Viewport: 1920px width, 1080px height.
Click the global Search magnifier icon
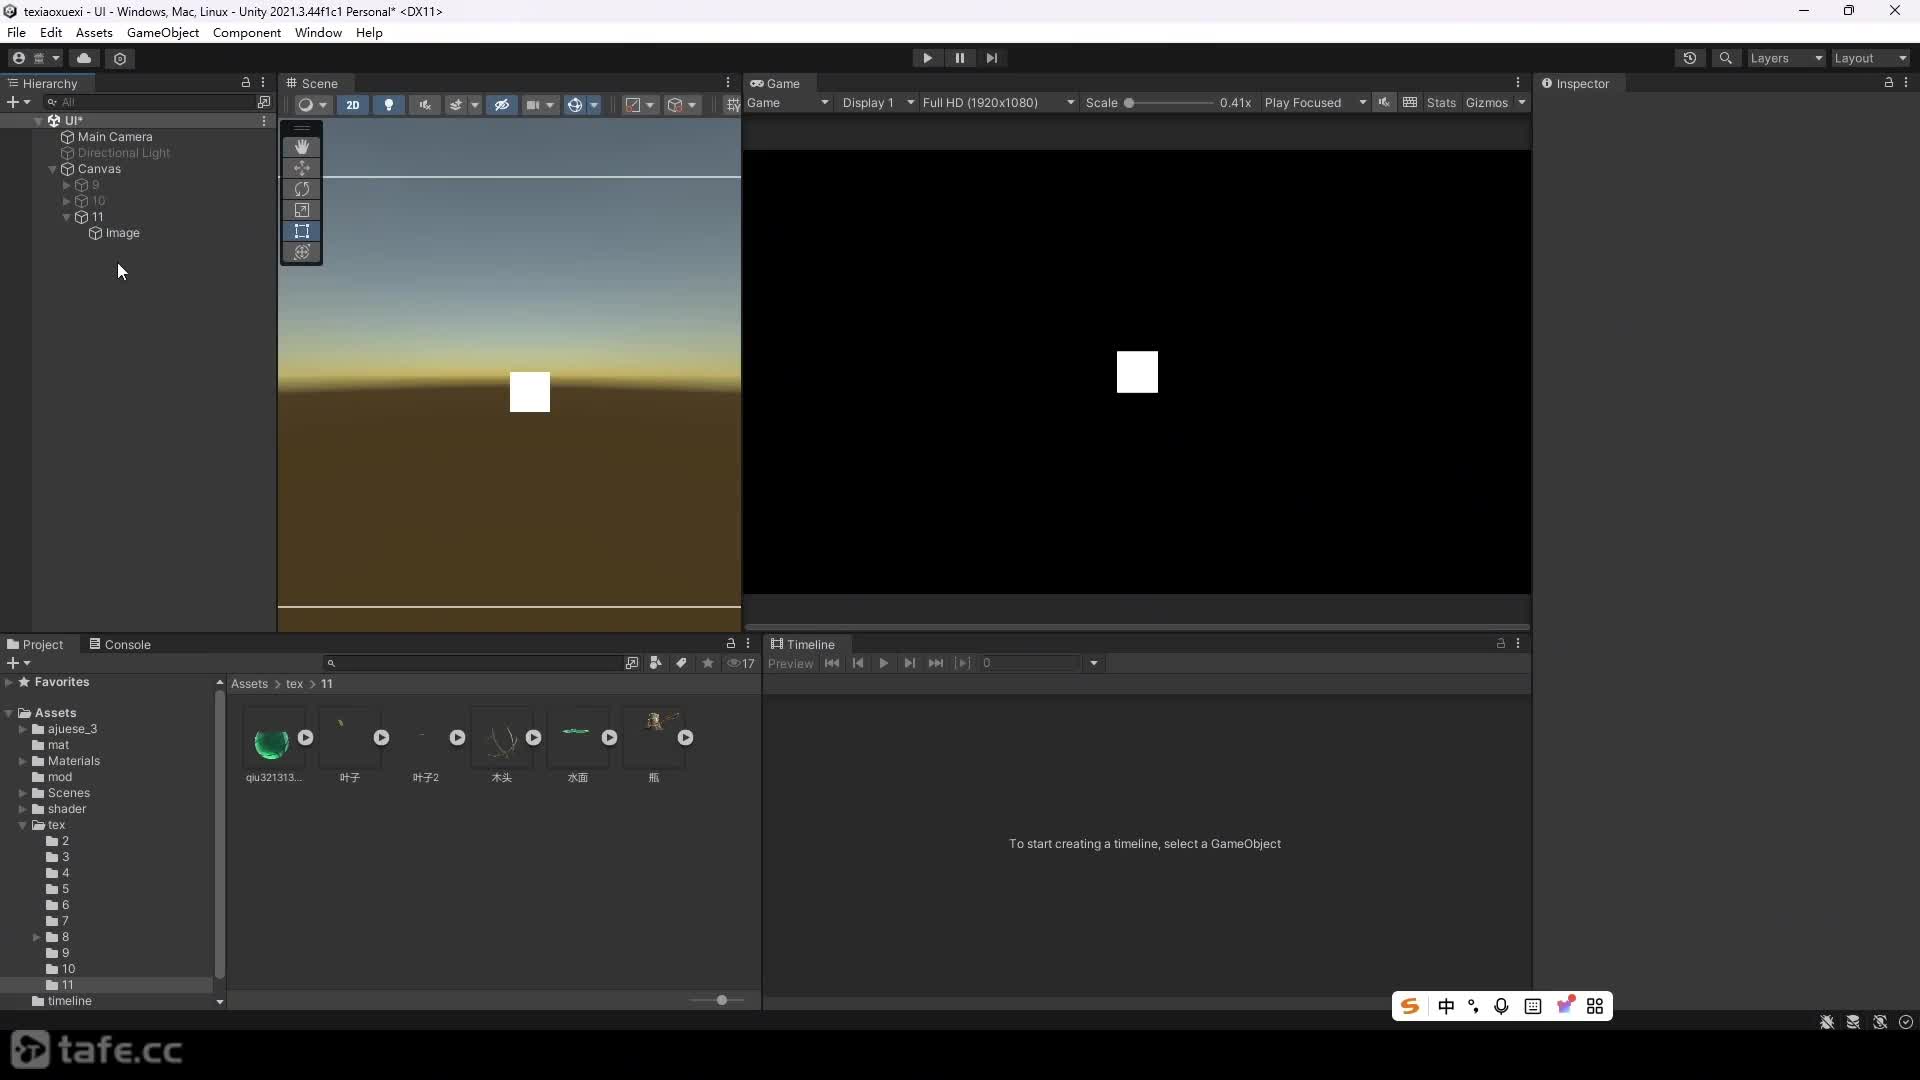[x=1725, y=58]
